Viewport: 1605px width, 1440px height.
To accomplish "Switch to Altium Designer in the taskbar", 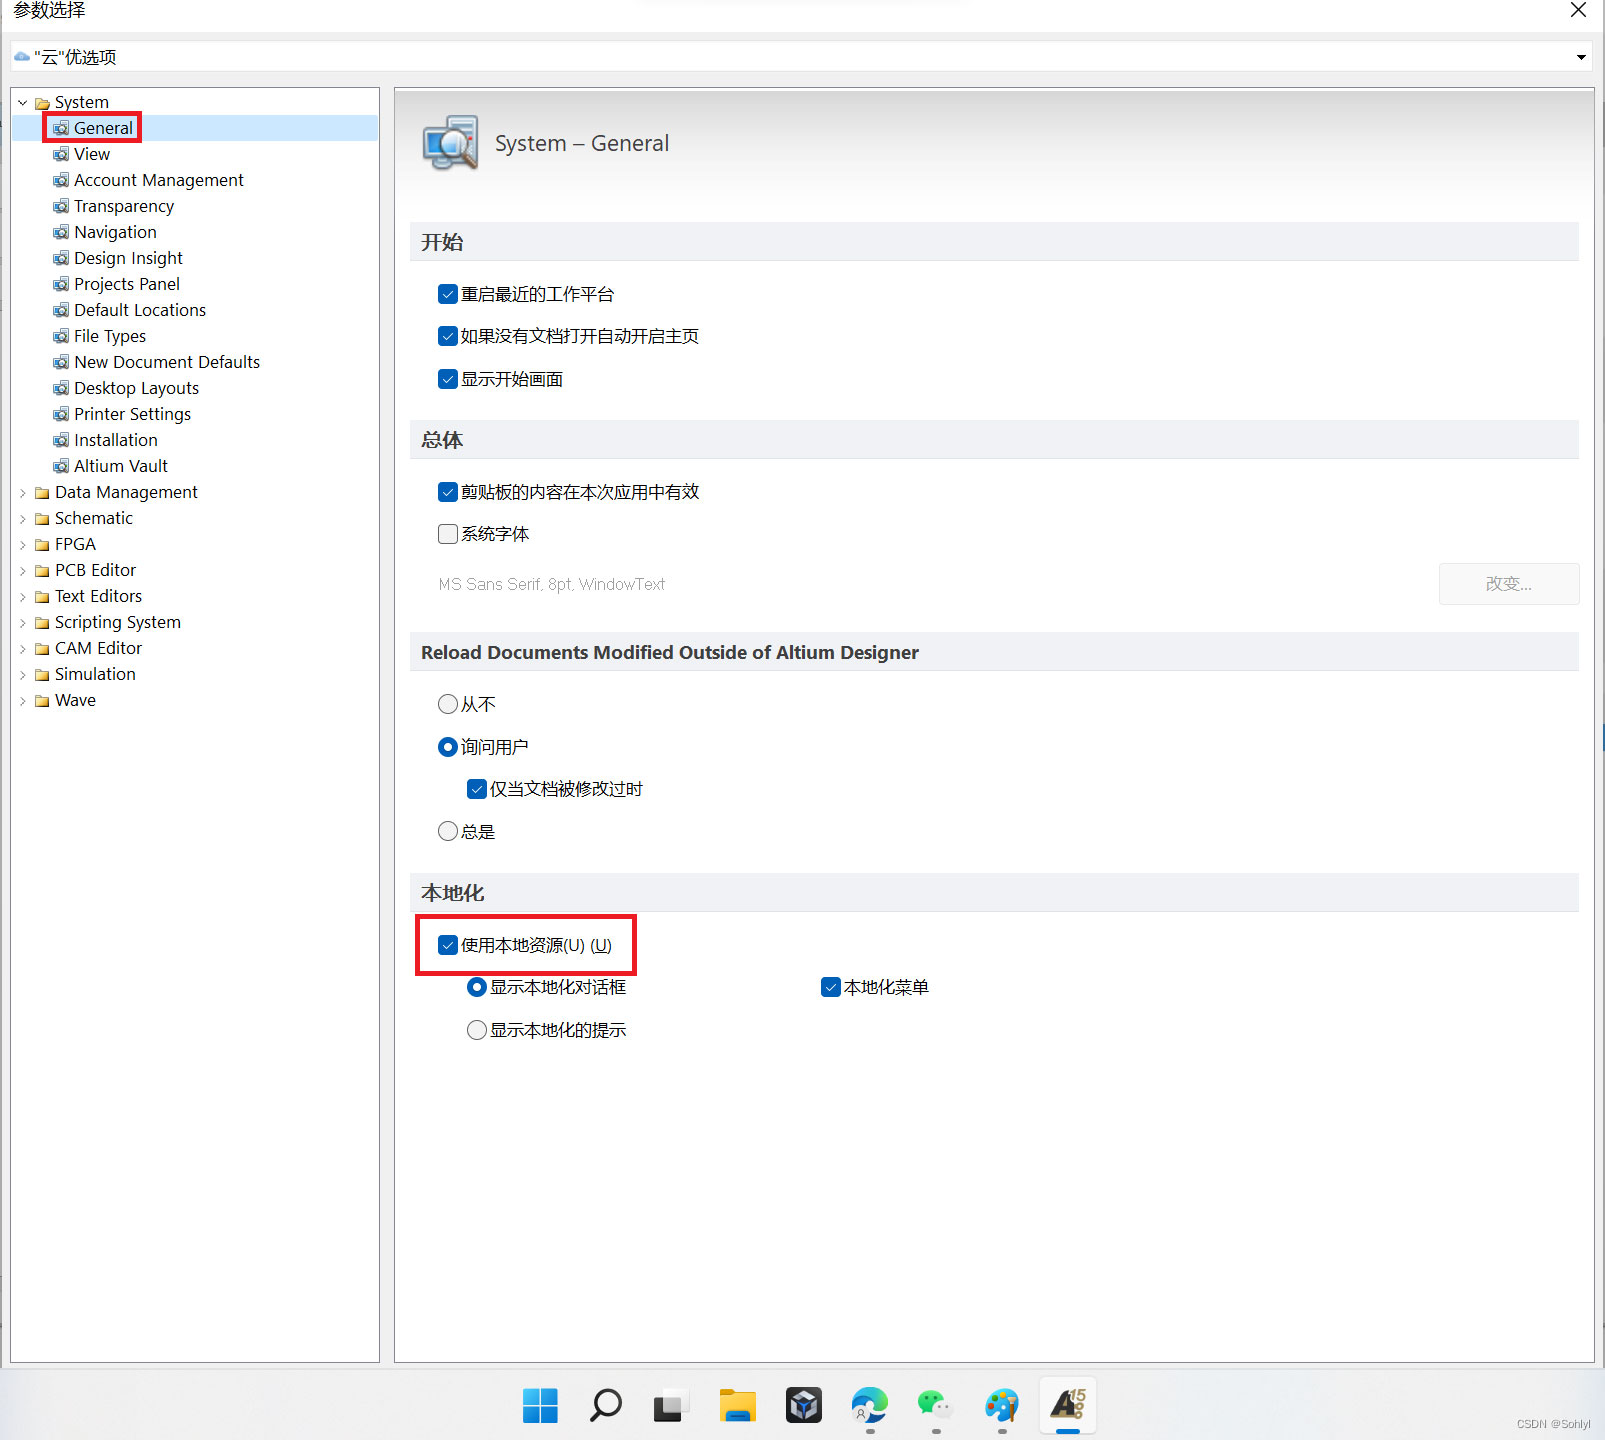I will [x=1068, y=1405].
